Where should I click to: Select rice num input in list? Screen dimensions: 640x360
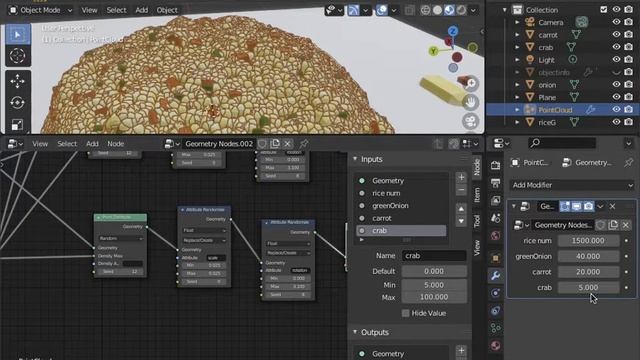click(x=401, y=193)
